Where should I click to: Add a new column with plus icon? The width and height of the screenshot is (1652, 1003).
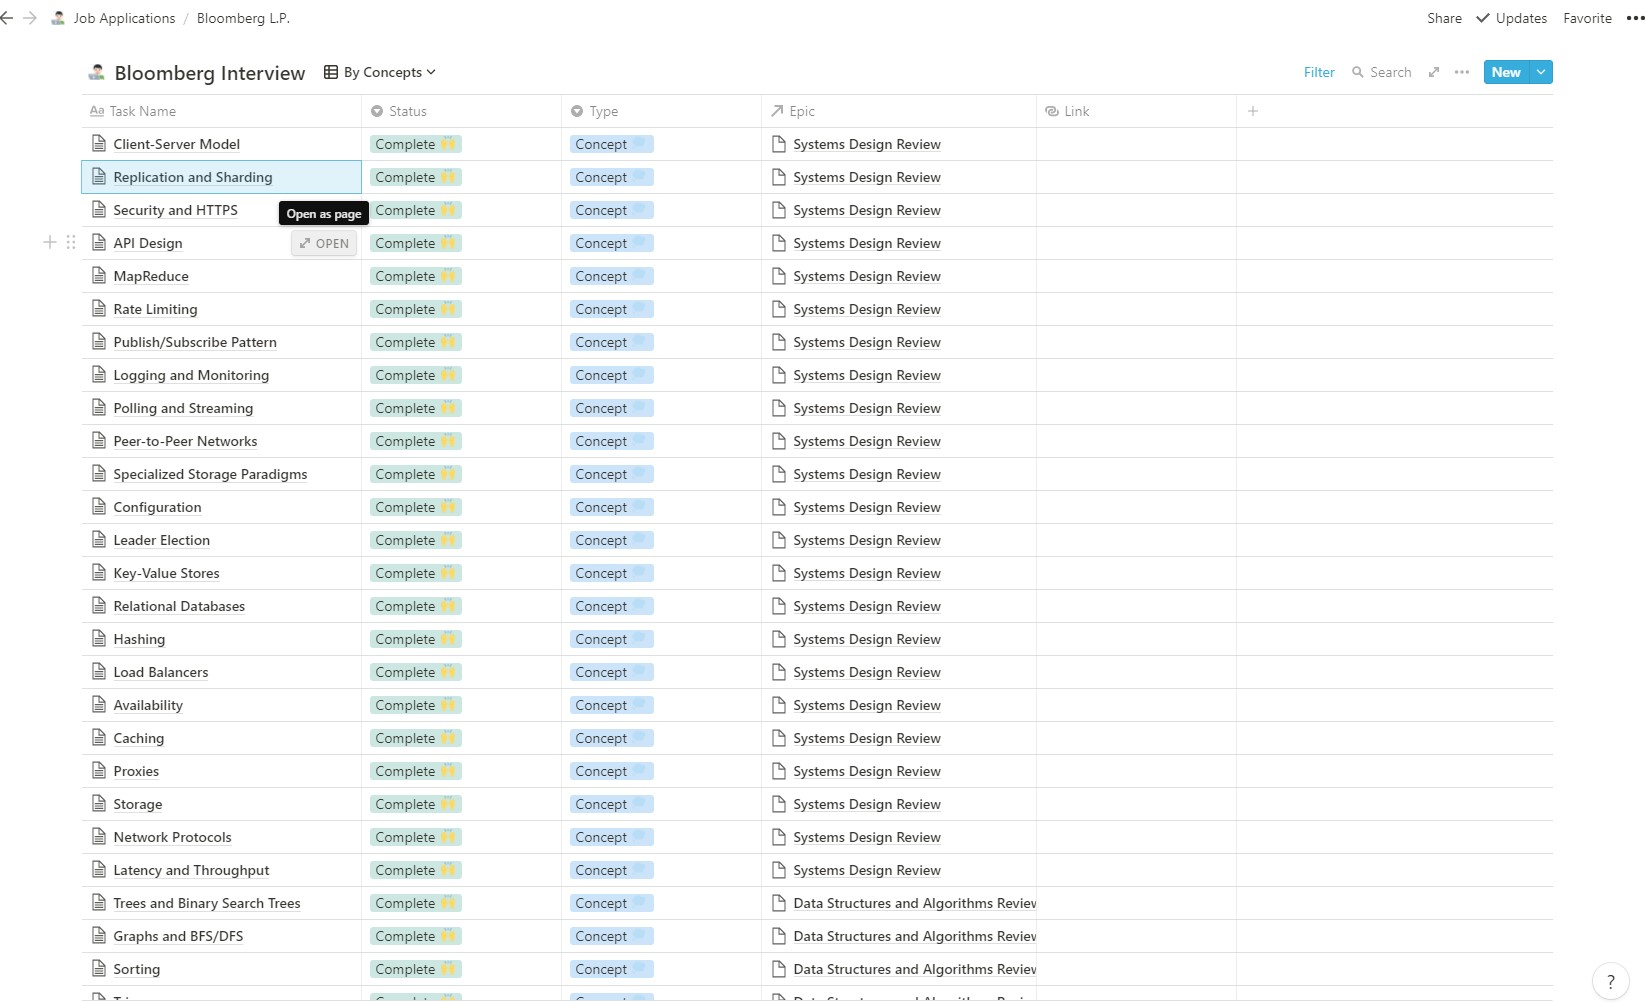pos(1253,111)
